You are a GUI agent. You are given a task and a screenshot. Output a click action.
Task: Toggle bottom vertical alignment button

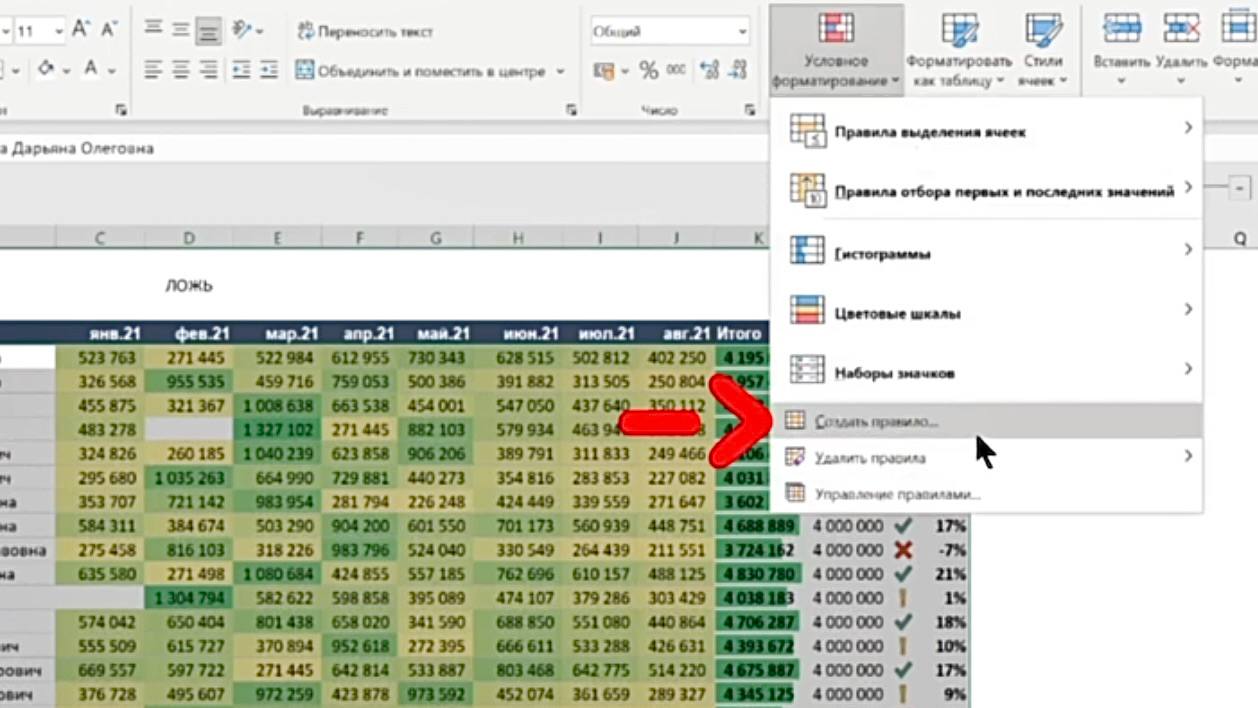pos(209,30)
